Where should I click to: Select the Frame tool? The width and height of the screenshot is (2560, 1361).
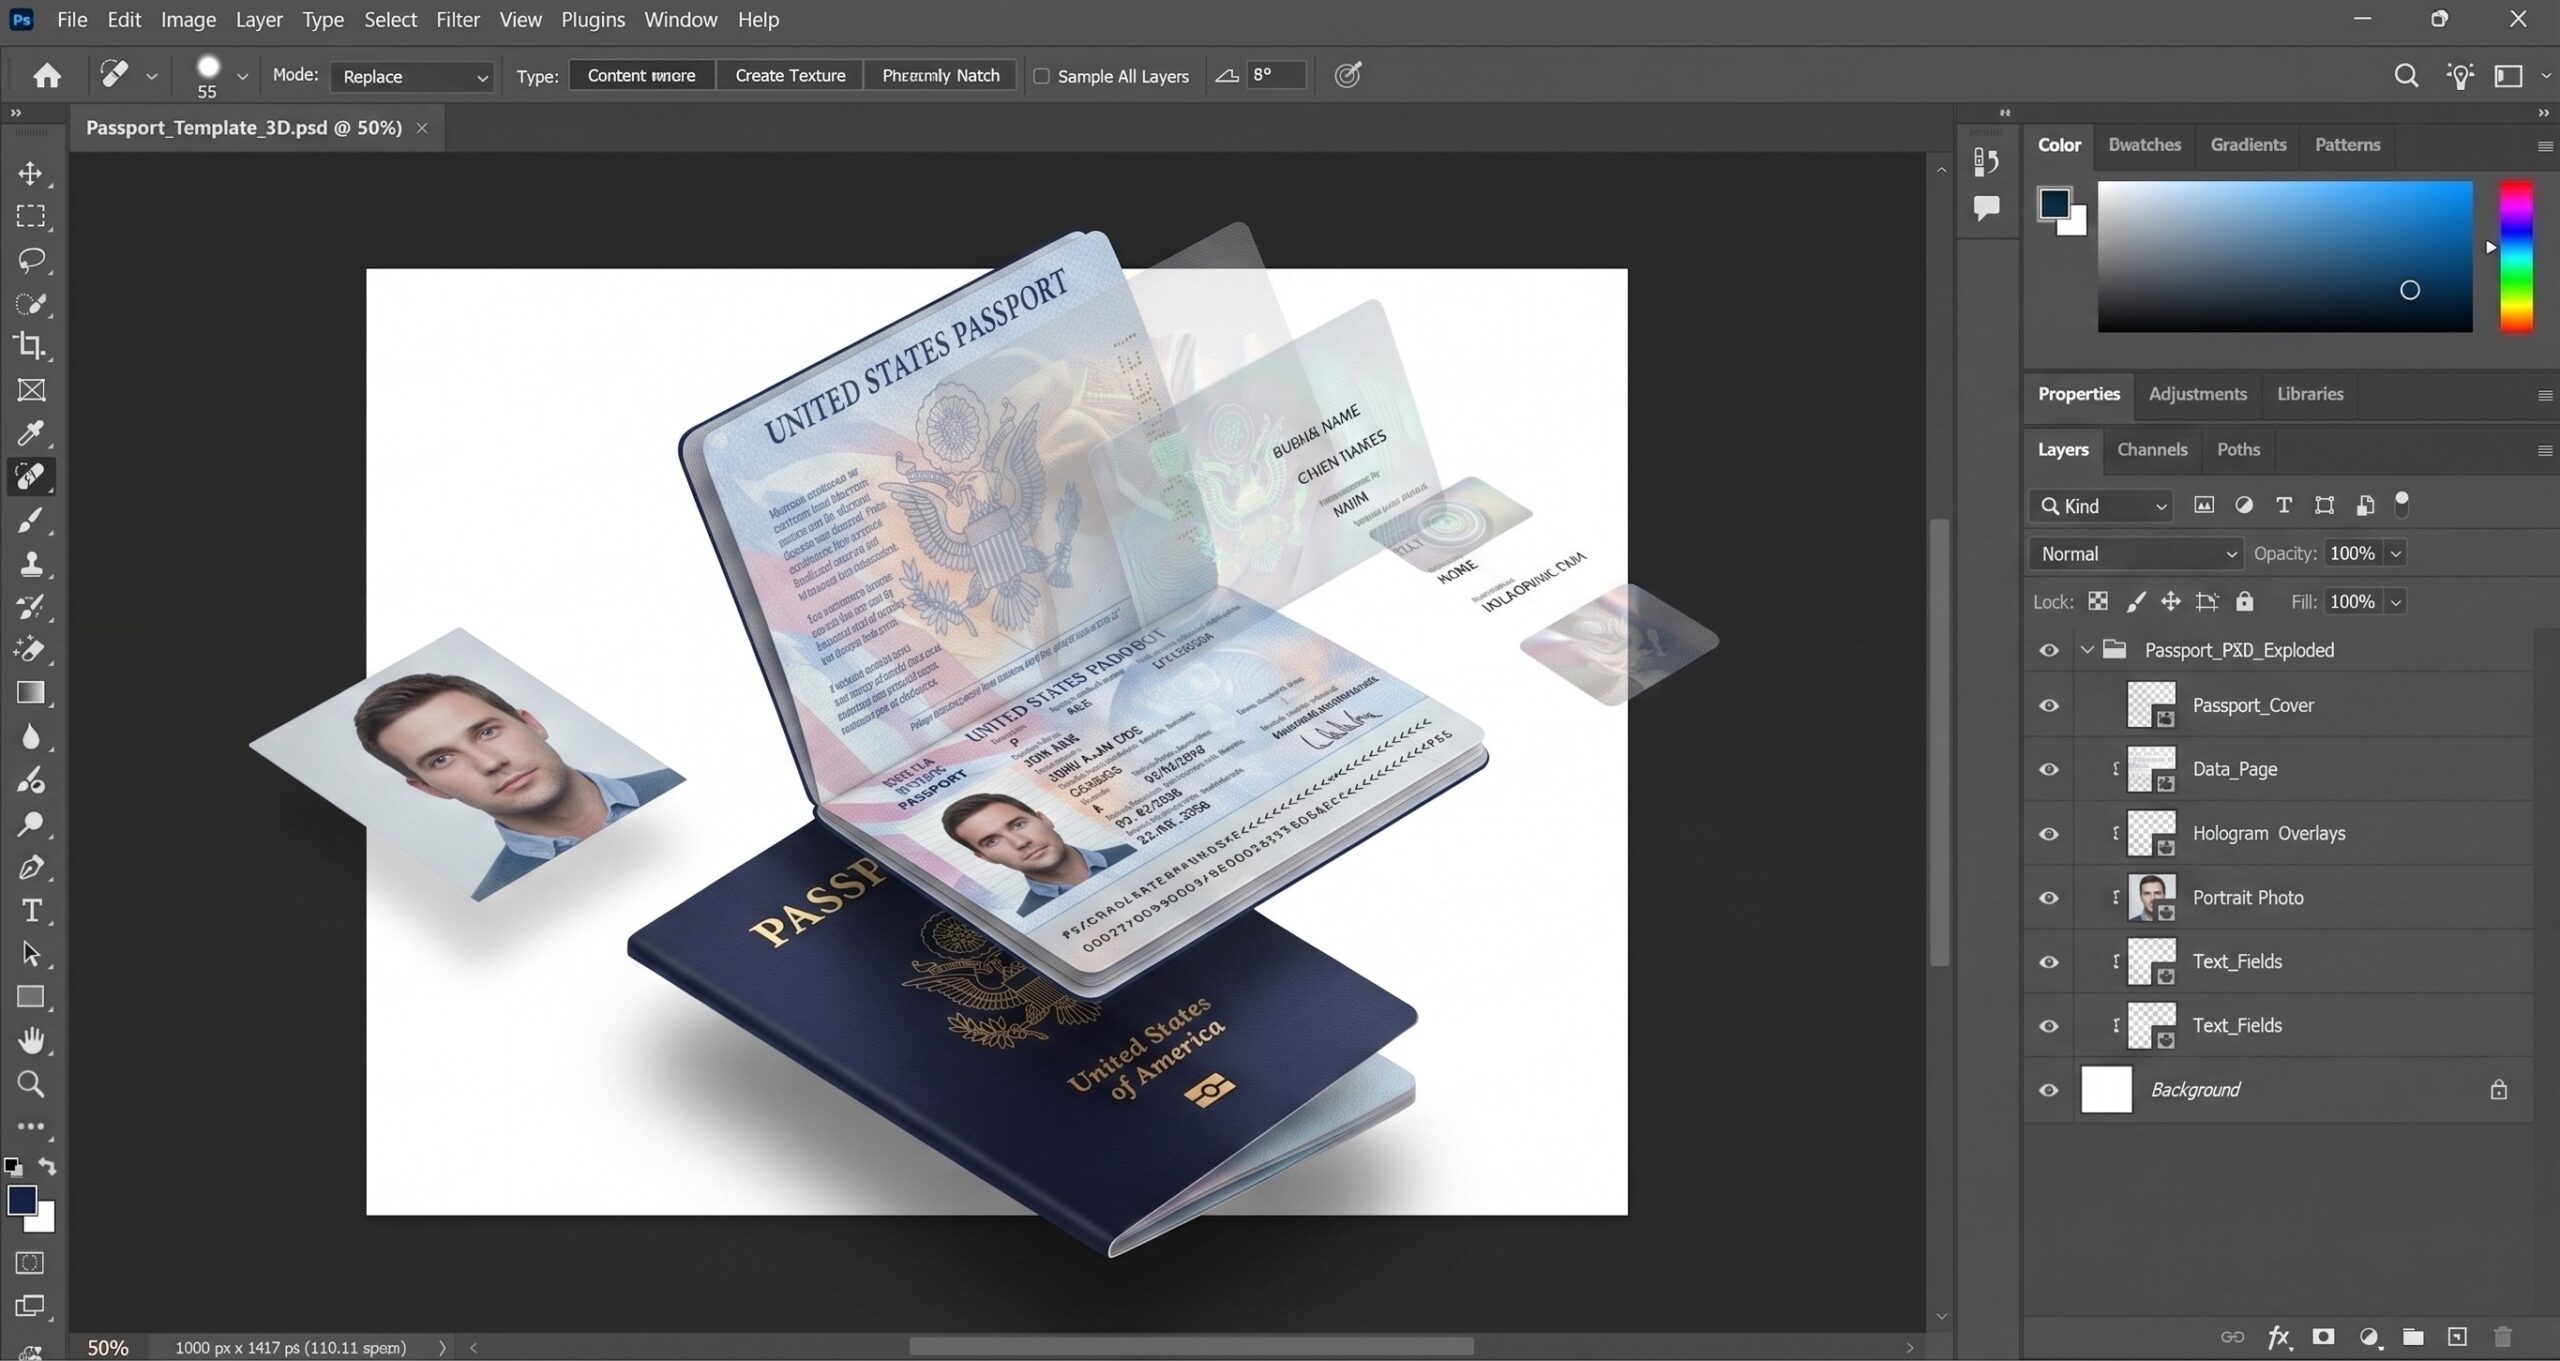[31, 390]
